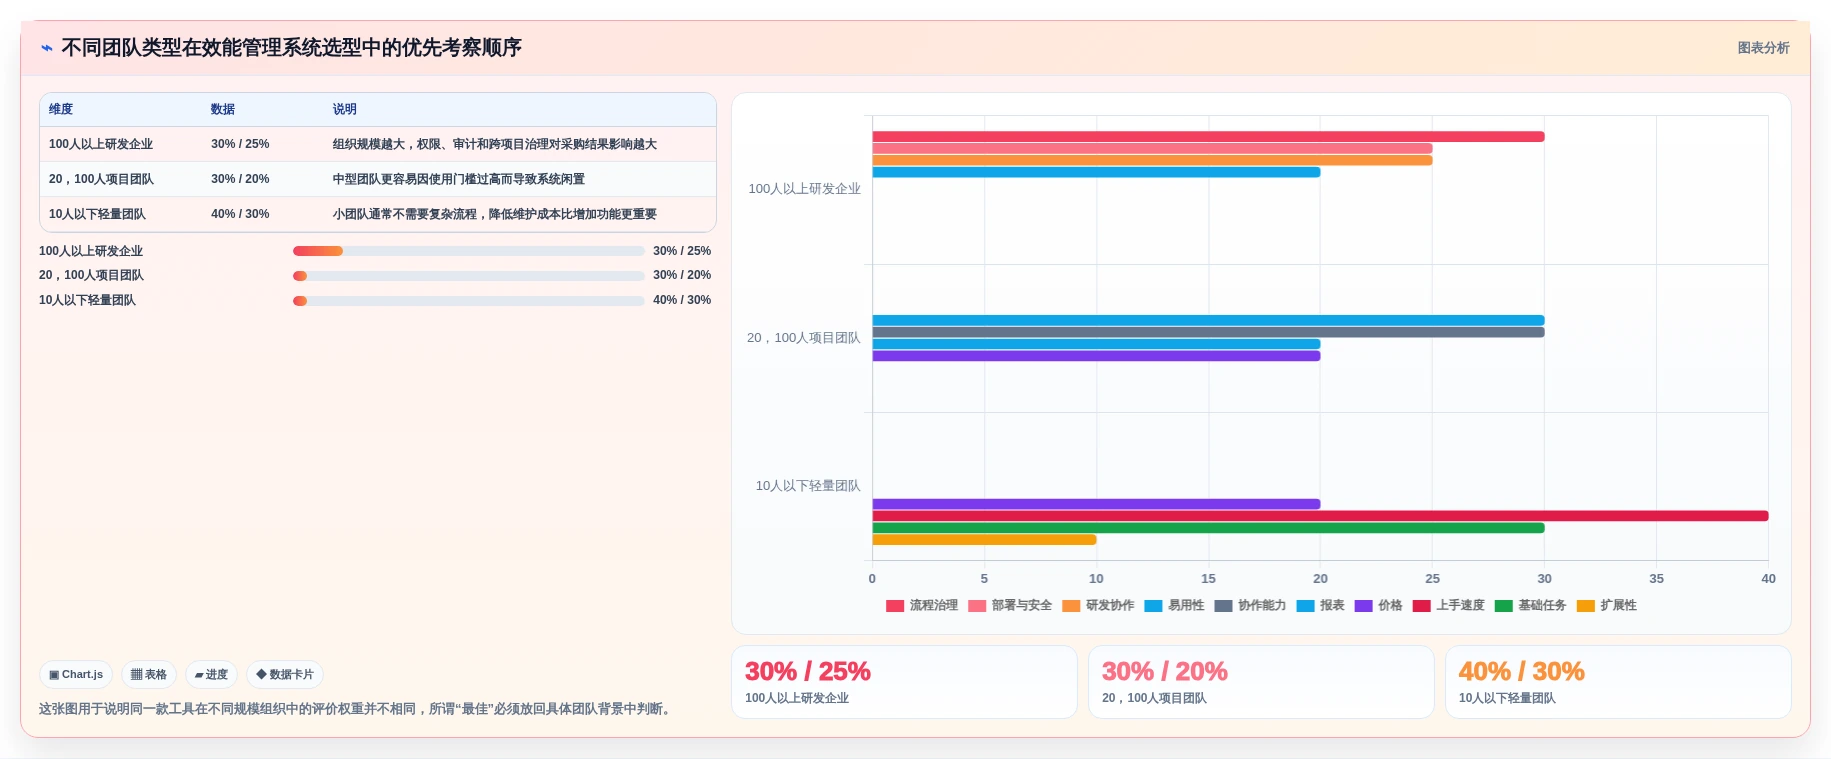Toggle the 研发协作 legend swatch
Viewport: 1831px width, 759px height.
click(x=1071, y=606)
